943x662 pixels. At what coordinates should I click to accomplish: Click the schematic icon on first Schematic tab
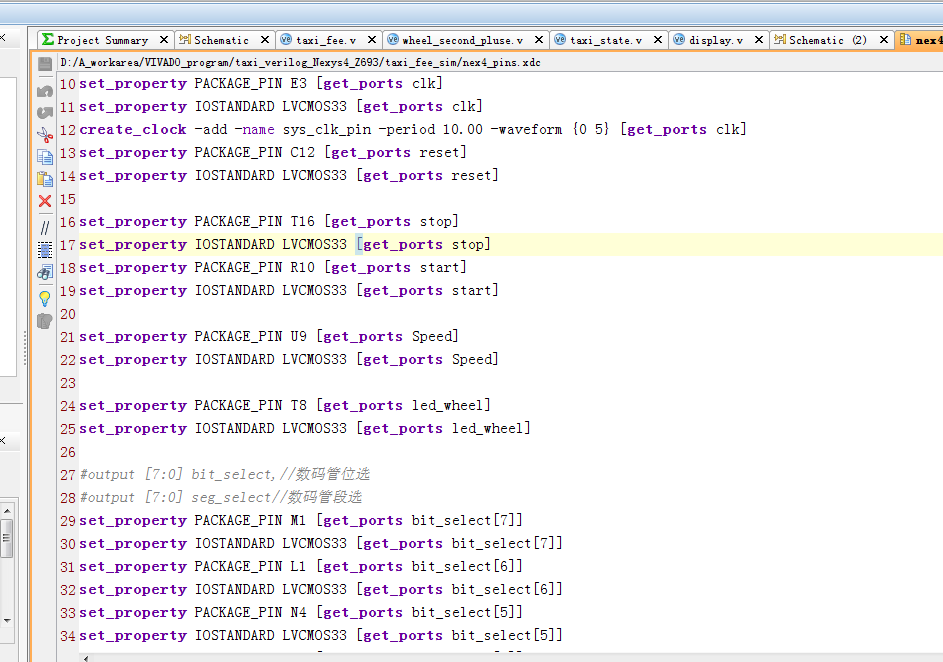click(185, 40)
